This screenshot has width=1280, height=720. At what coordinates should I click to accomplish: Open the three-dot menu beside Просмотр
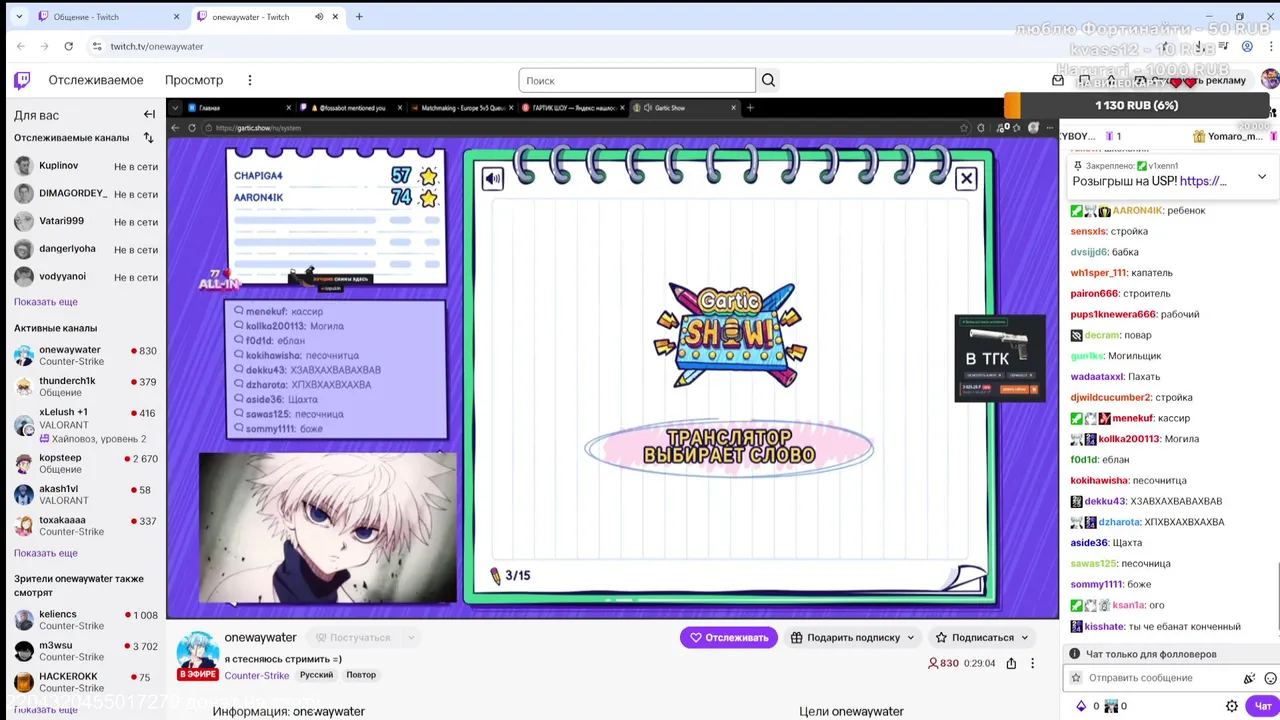(250, 80)
